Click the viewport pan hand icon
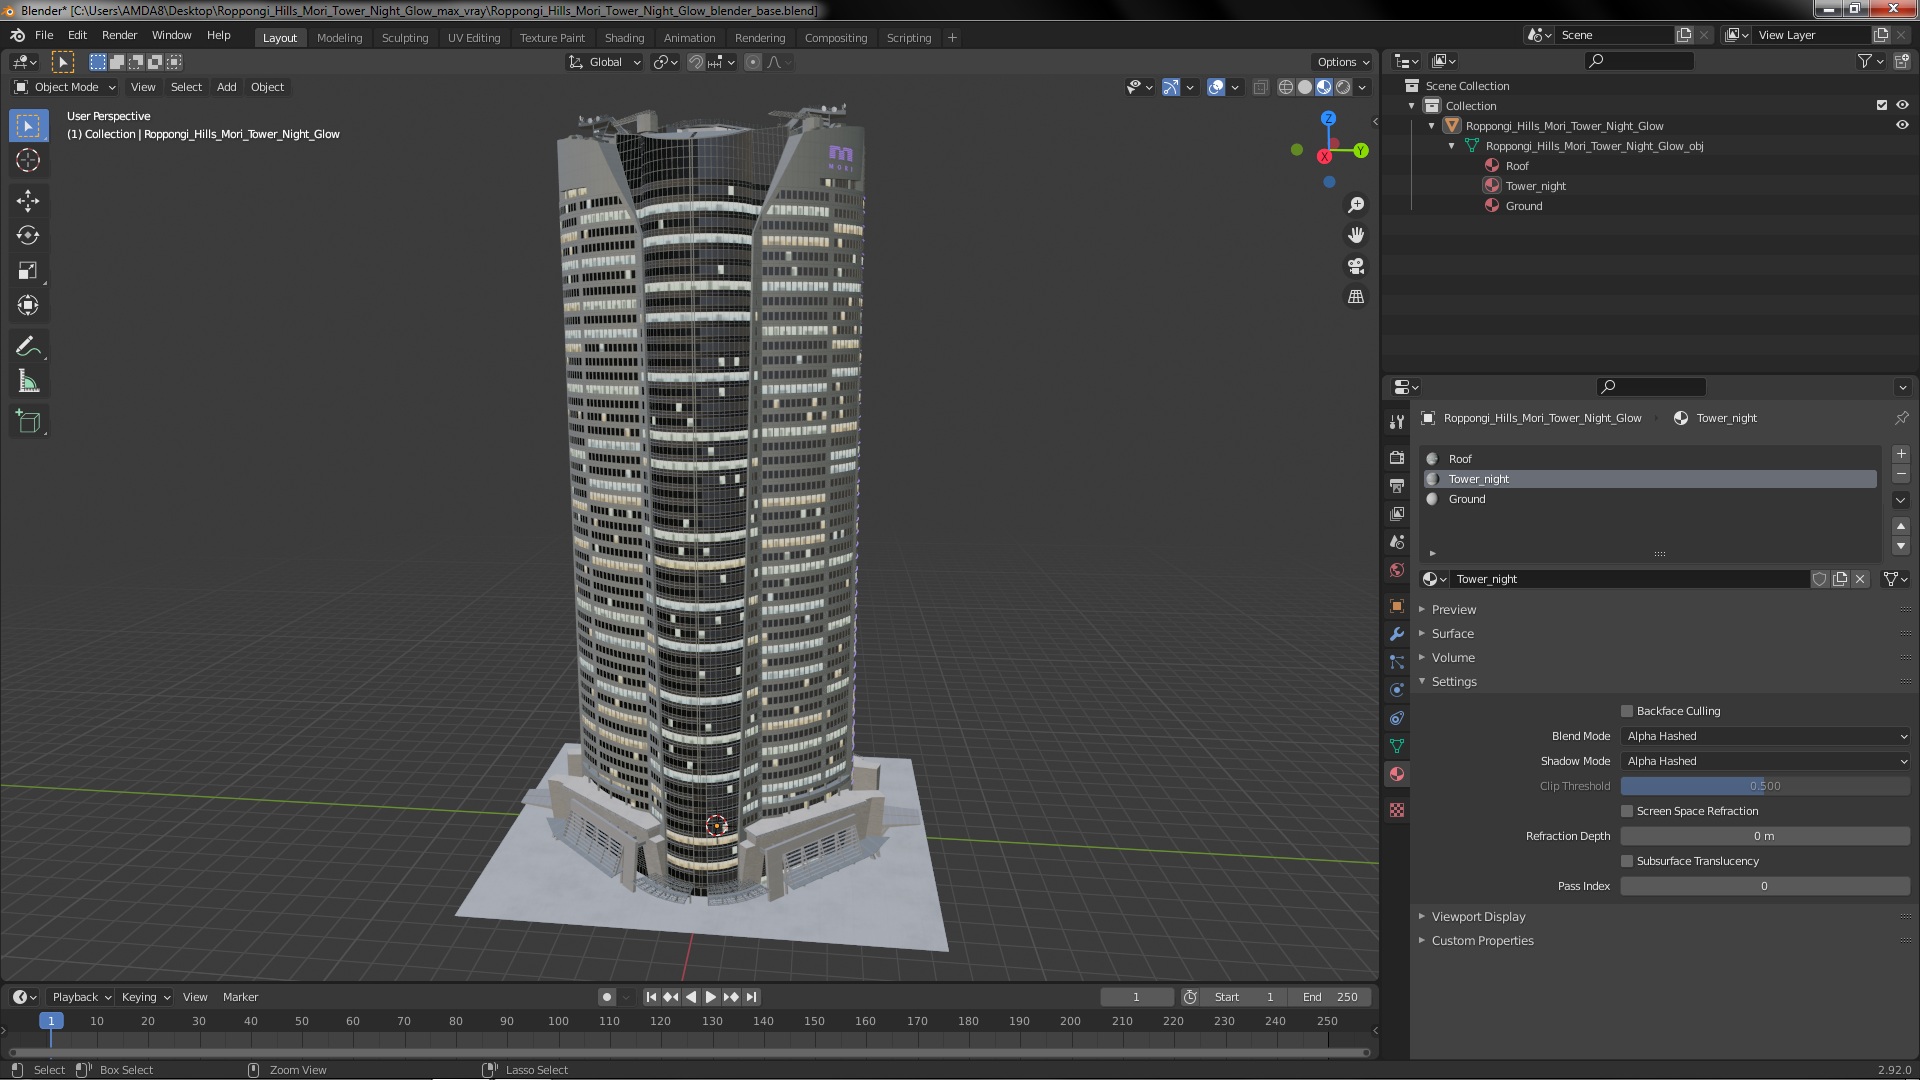This screenshot has width=1920, height=1080. click(1356, 235)
